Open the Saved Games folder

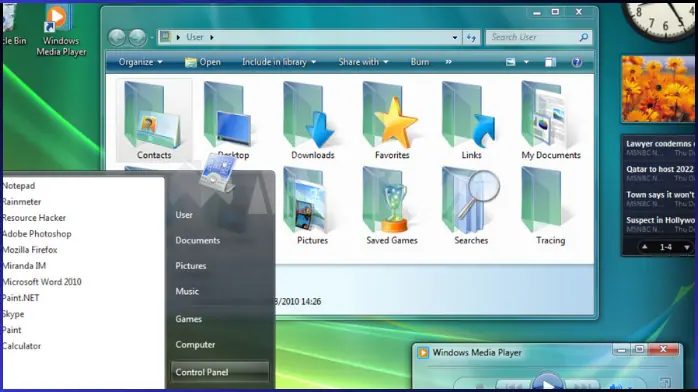click(392, 206)
